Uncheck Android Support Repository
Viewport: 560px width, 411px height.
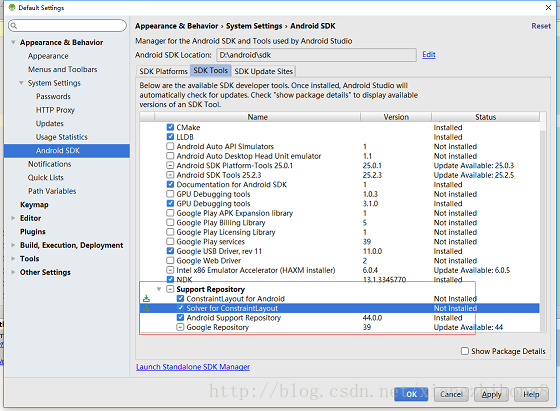coord(180,318)
